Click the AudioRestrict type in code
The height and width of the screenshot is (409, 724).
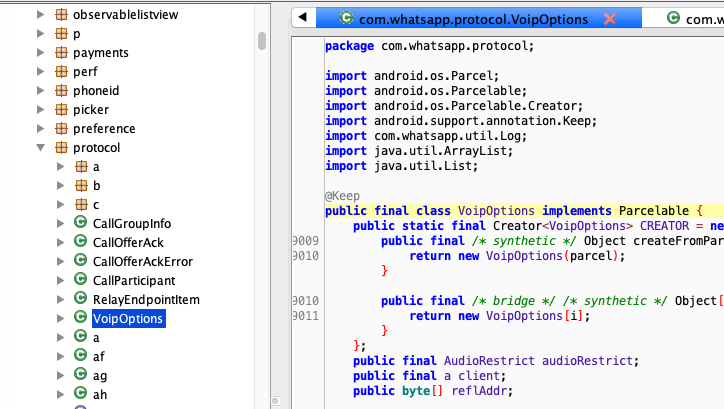click(489, 361)
